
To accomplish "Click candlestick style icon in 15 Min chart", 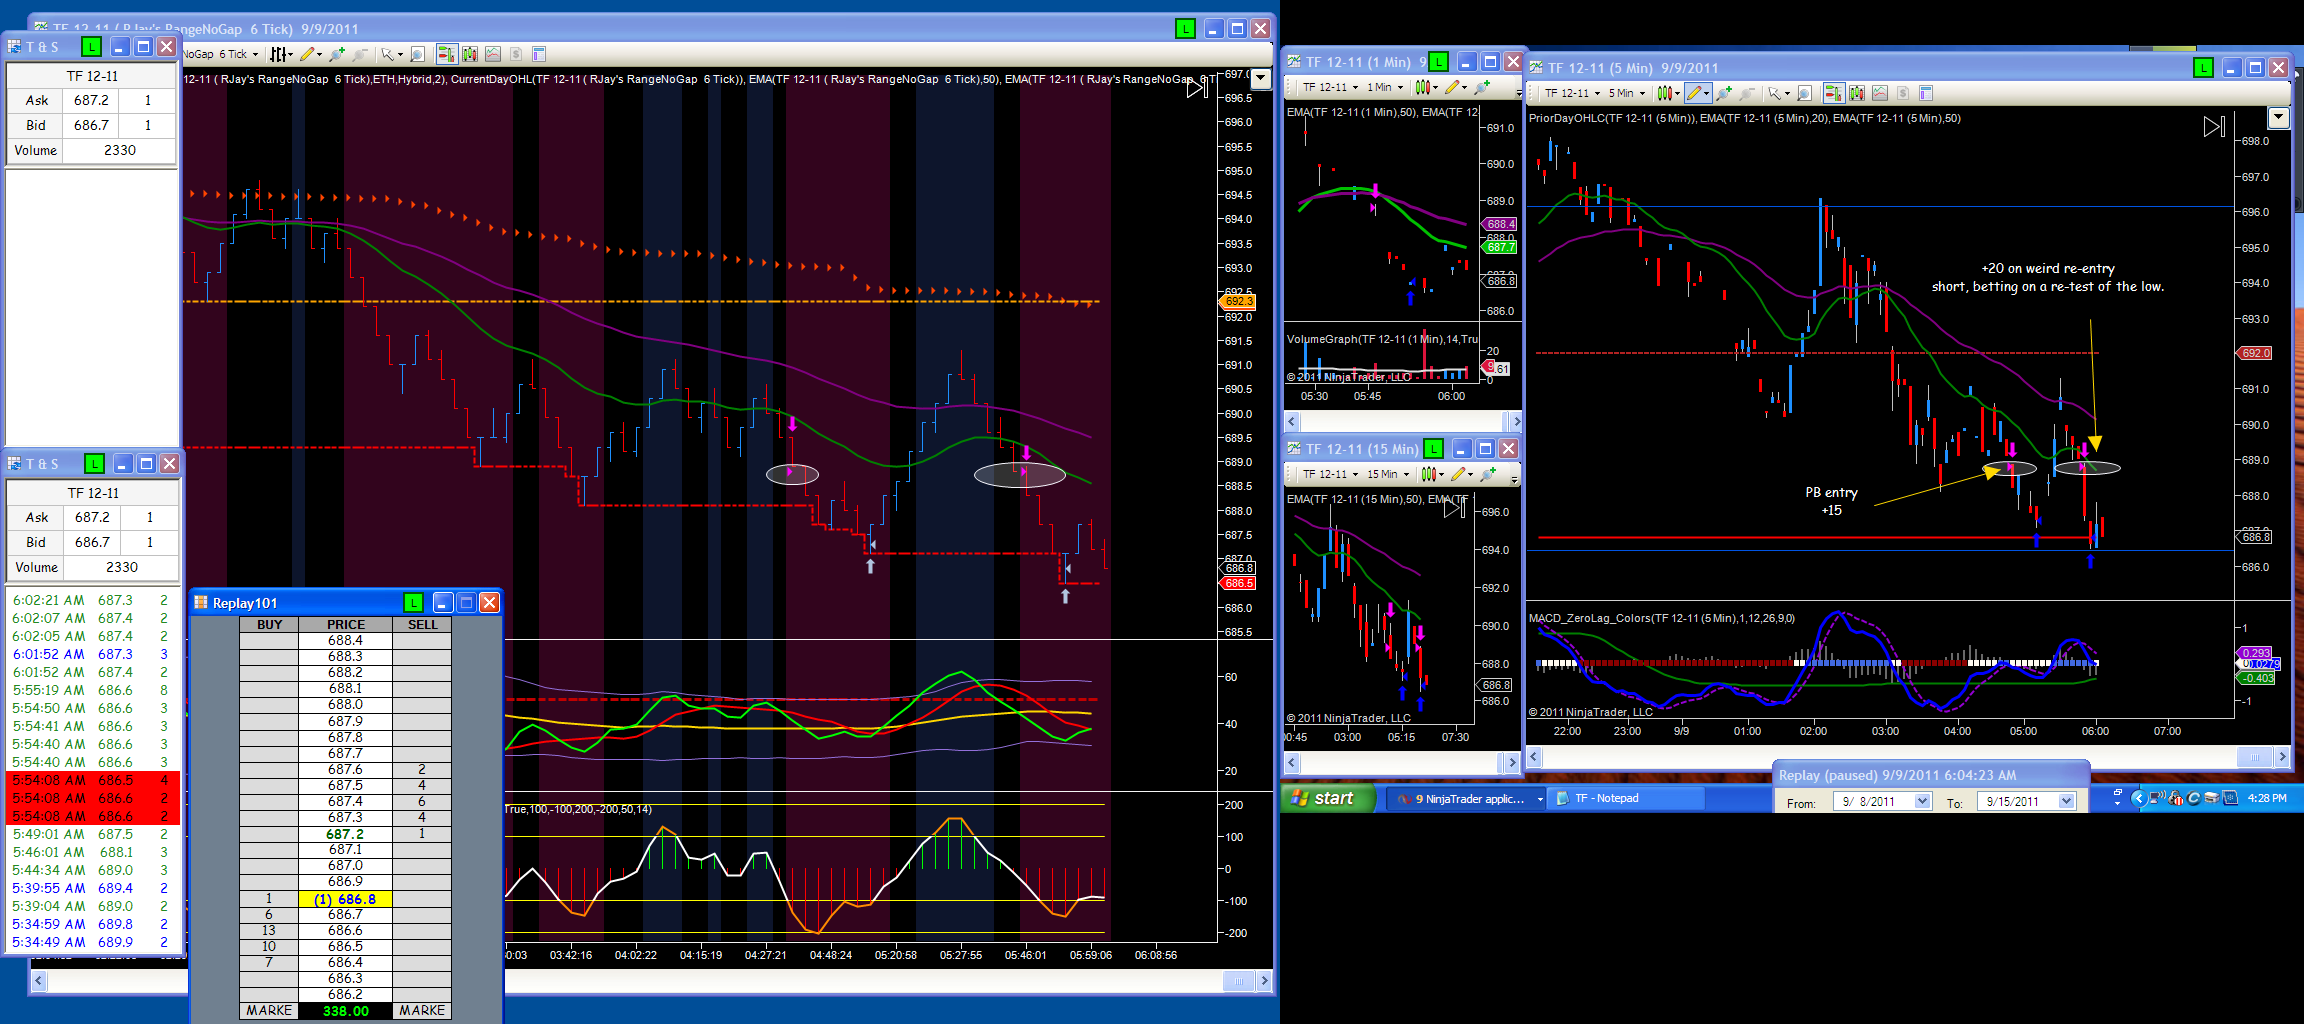I will pos(1431,474).
